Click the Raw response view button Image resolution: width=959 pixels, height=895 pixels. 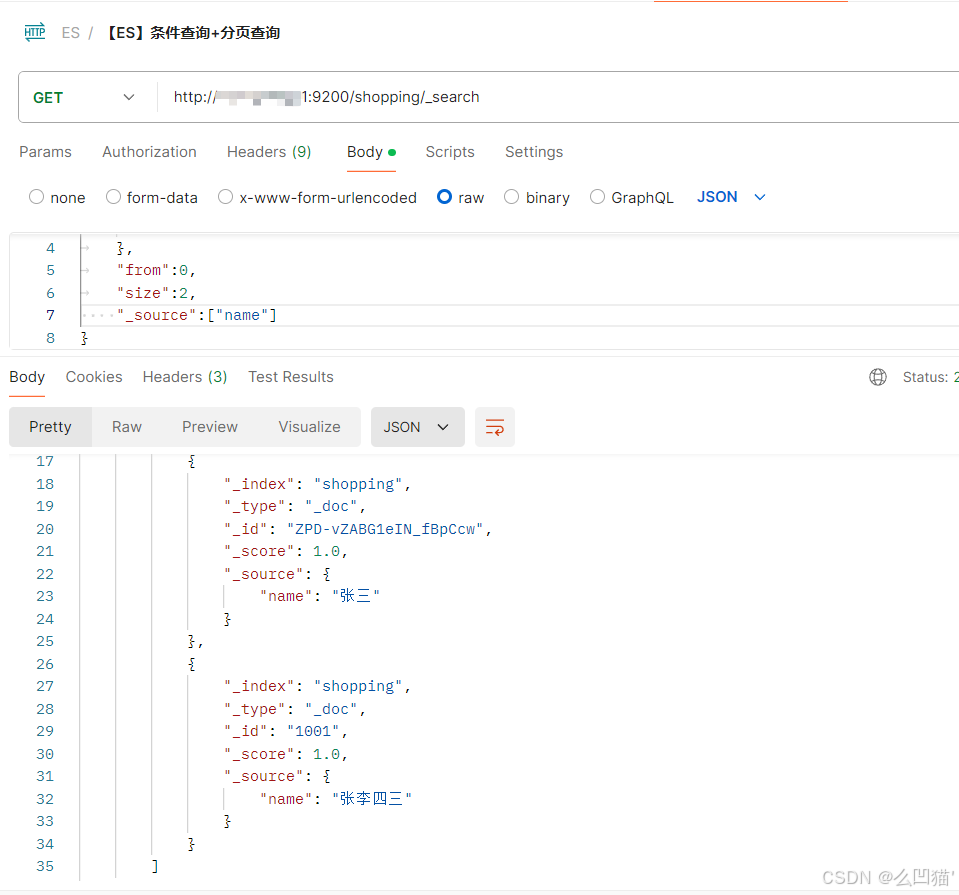pyautogui.click(x=127, y=427)
